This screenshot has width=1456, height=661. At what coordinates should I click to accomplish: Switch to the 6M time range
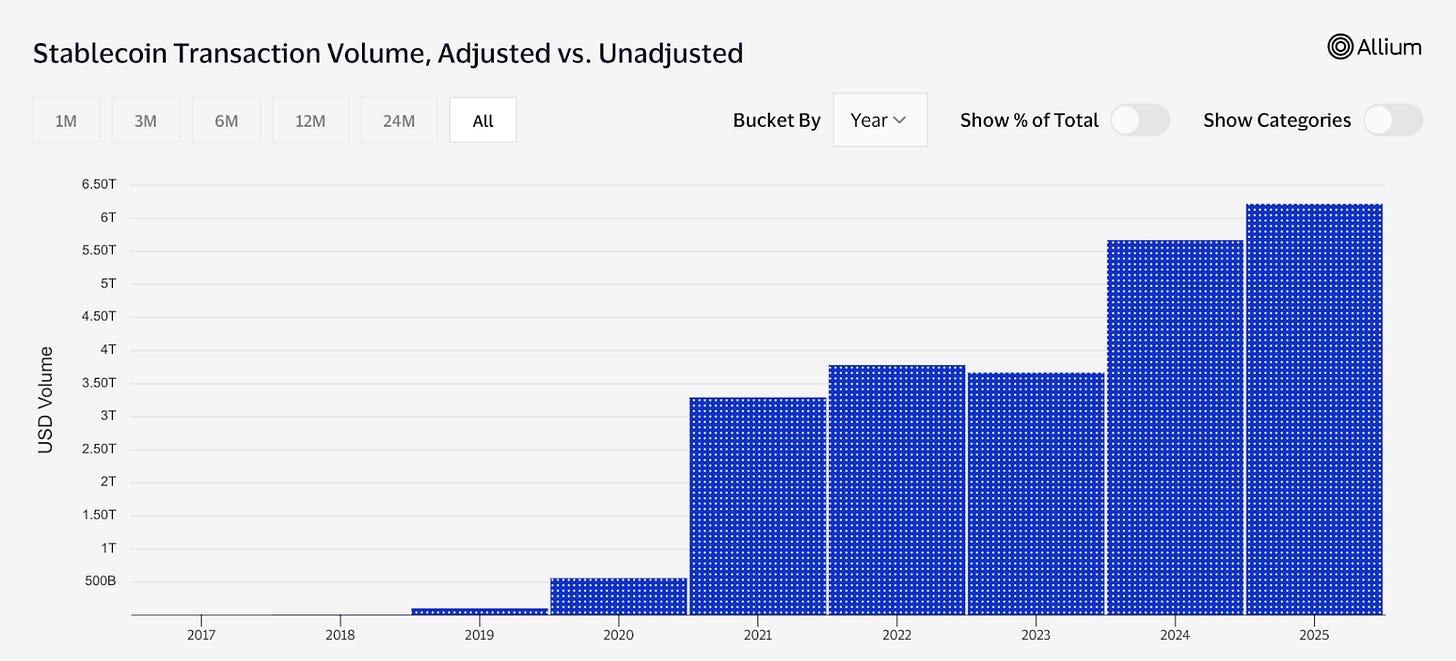click(x=226, y=120)
